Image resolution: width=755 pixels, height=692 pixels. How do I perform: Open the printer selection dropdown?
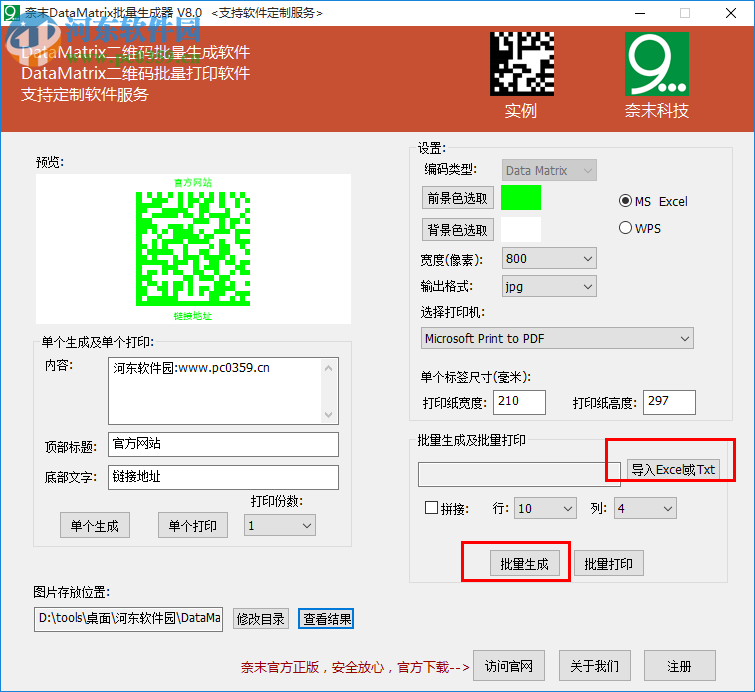(x=557, y=338)
